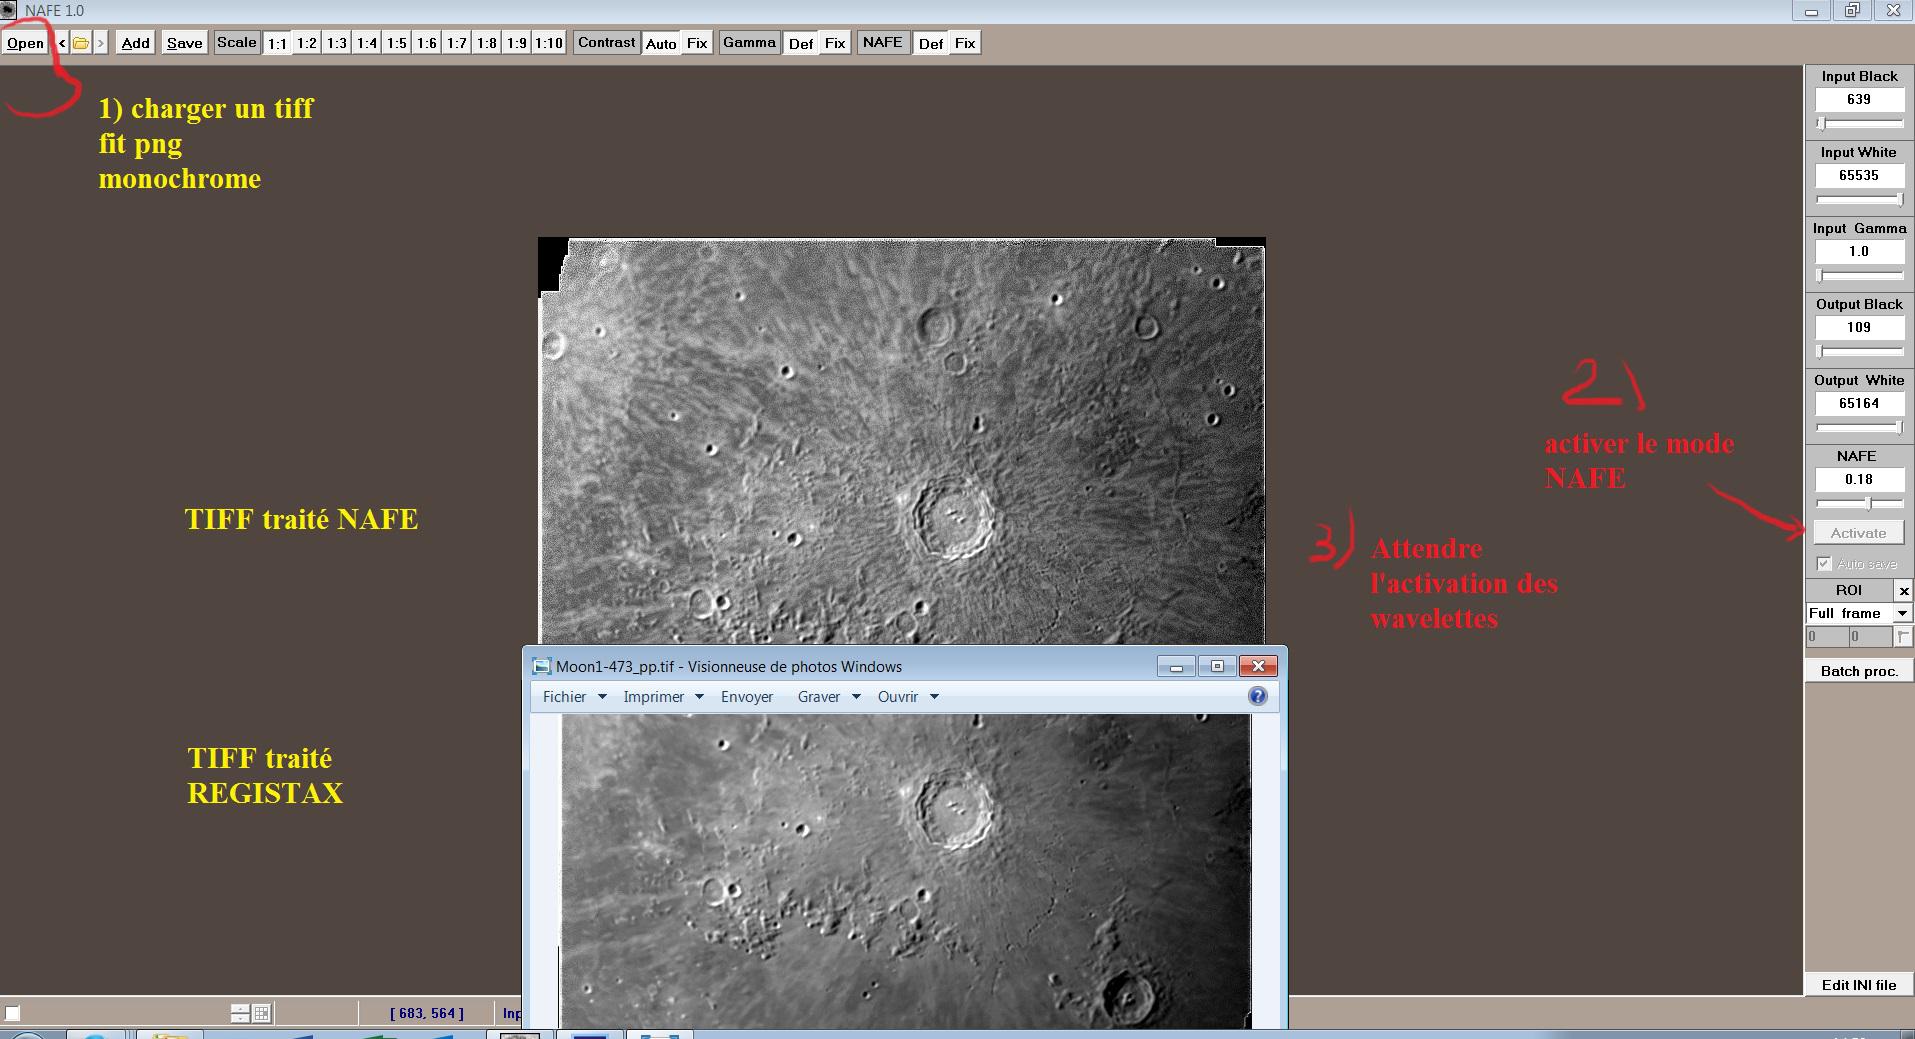Screen dimensions: 1915x1039
Task: Click the Activate NAFE button
Action: coord(1859,533)
